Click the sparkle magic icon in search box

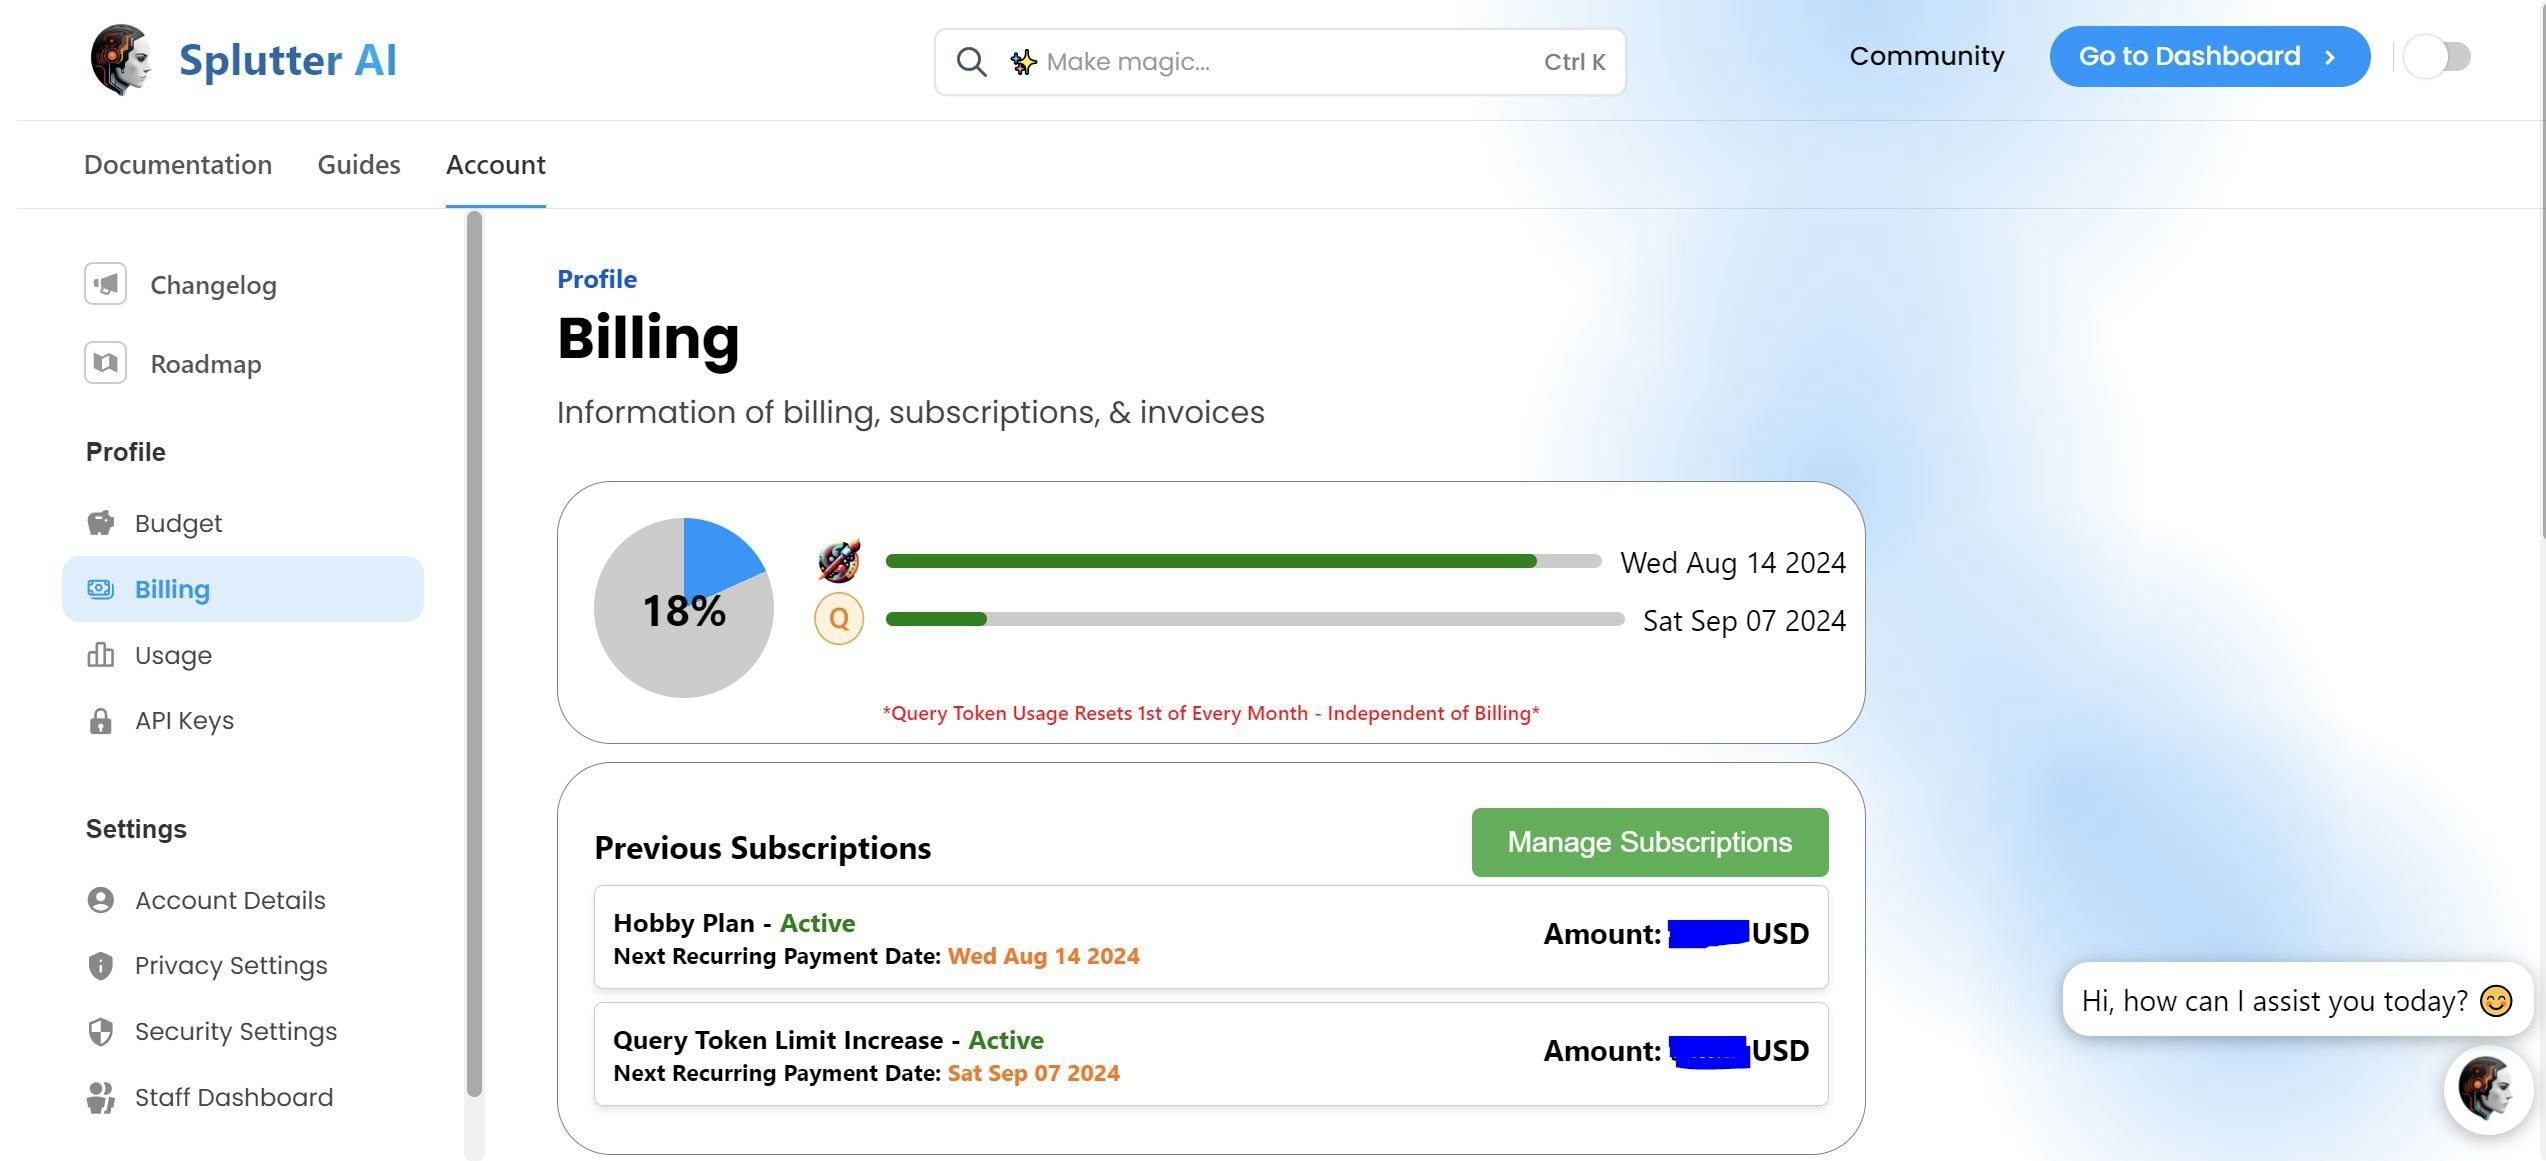(x=1023, y=62)
